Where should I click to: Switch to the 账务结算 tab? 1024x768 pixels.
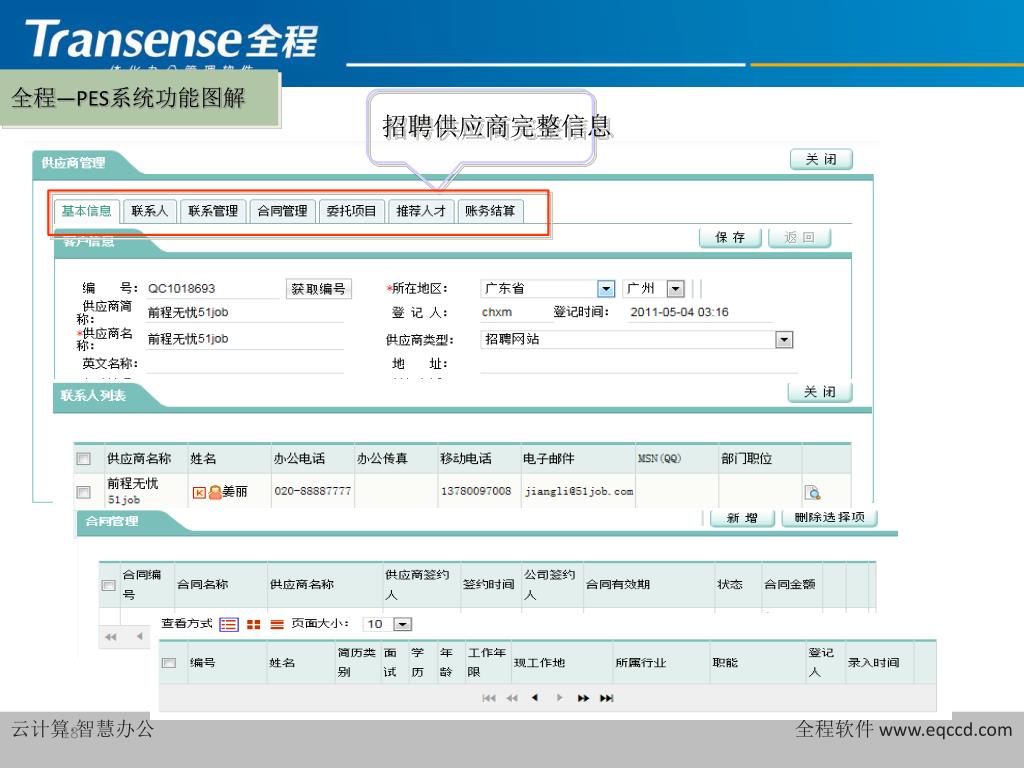click(490, 211)
